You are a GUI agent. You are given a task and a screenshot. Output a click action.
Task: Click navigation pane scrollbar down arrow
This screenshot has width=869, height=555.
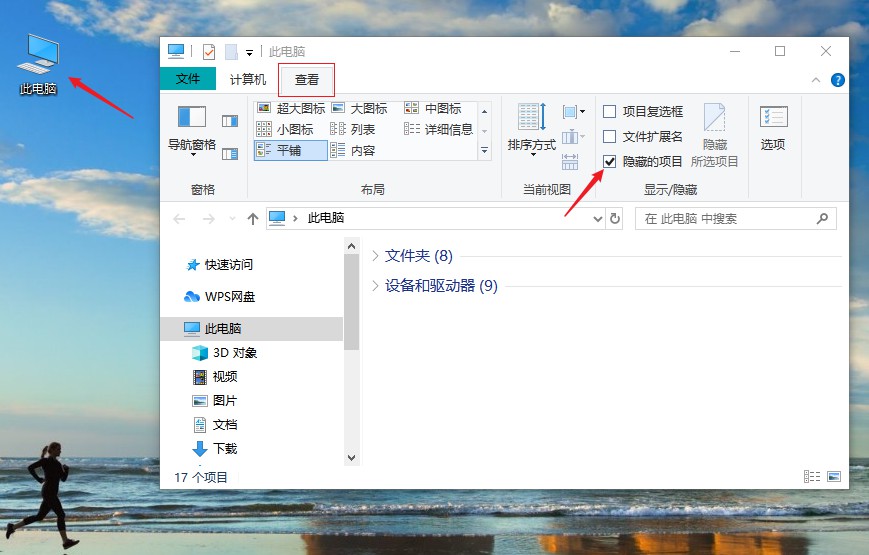click(x=351, y=458)
